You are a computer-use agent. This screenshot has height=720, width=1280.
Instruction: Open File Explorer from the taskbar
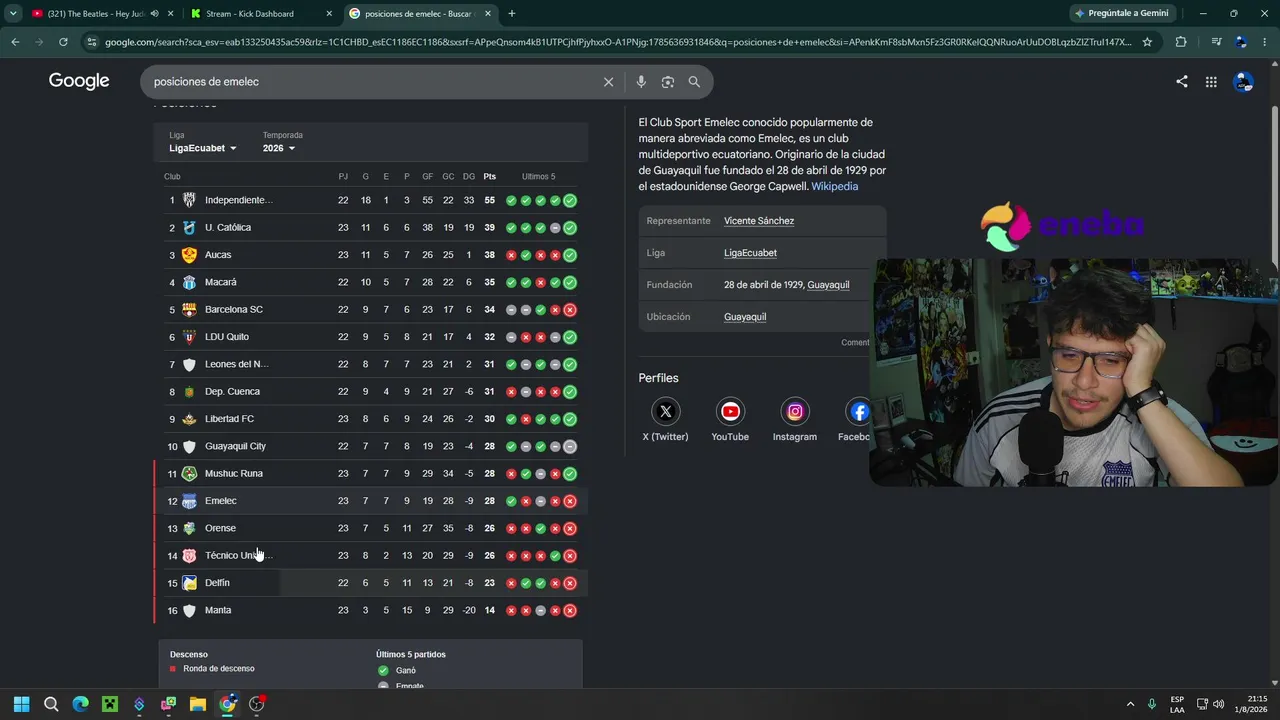coord(198,704)
